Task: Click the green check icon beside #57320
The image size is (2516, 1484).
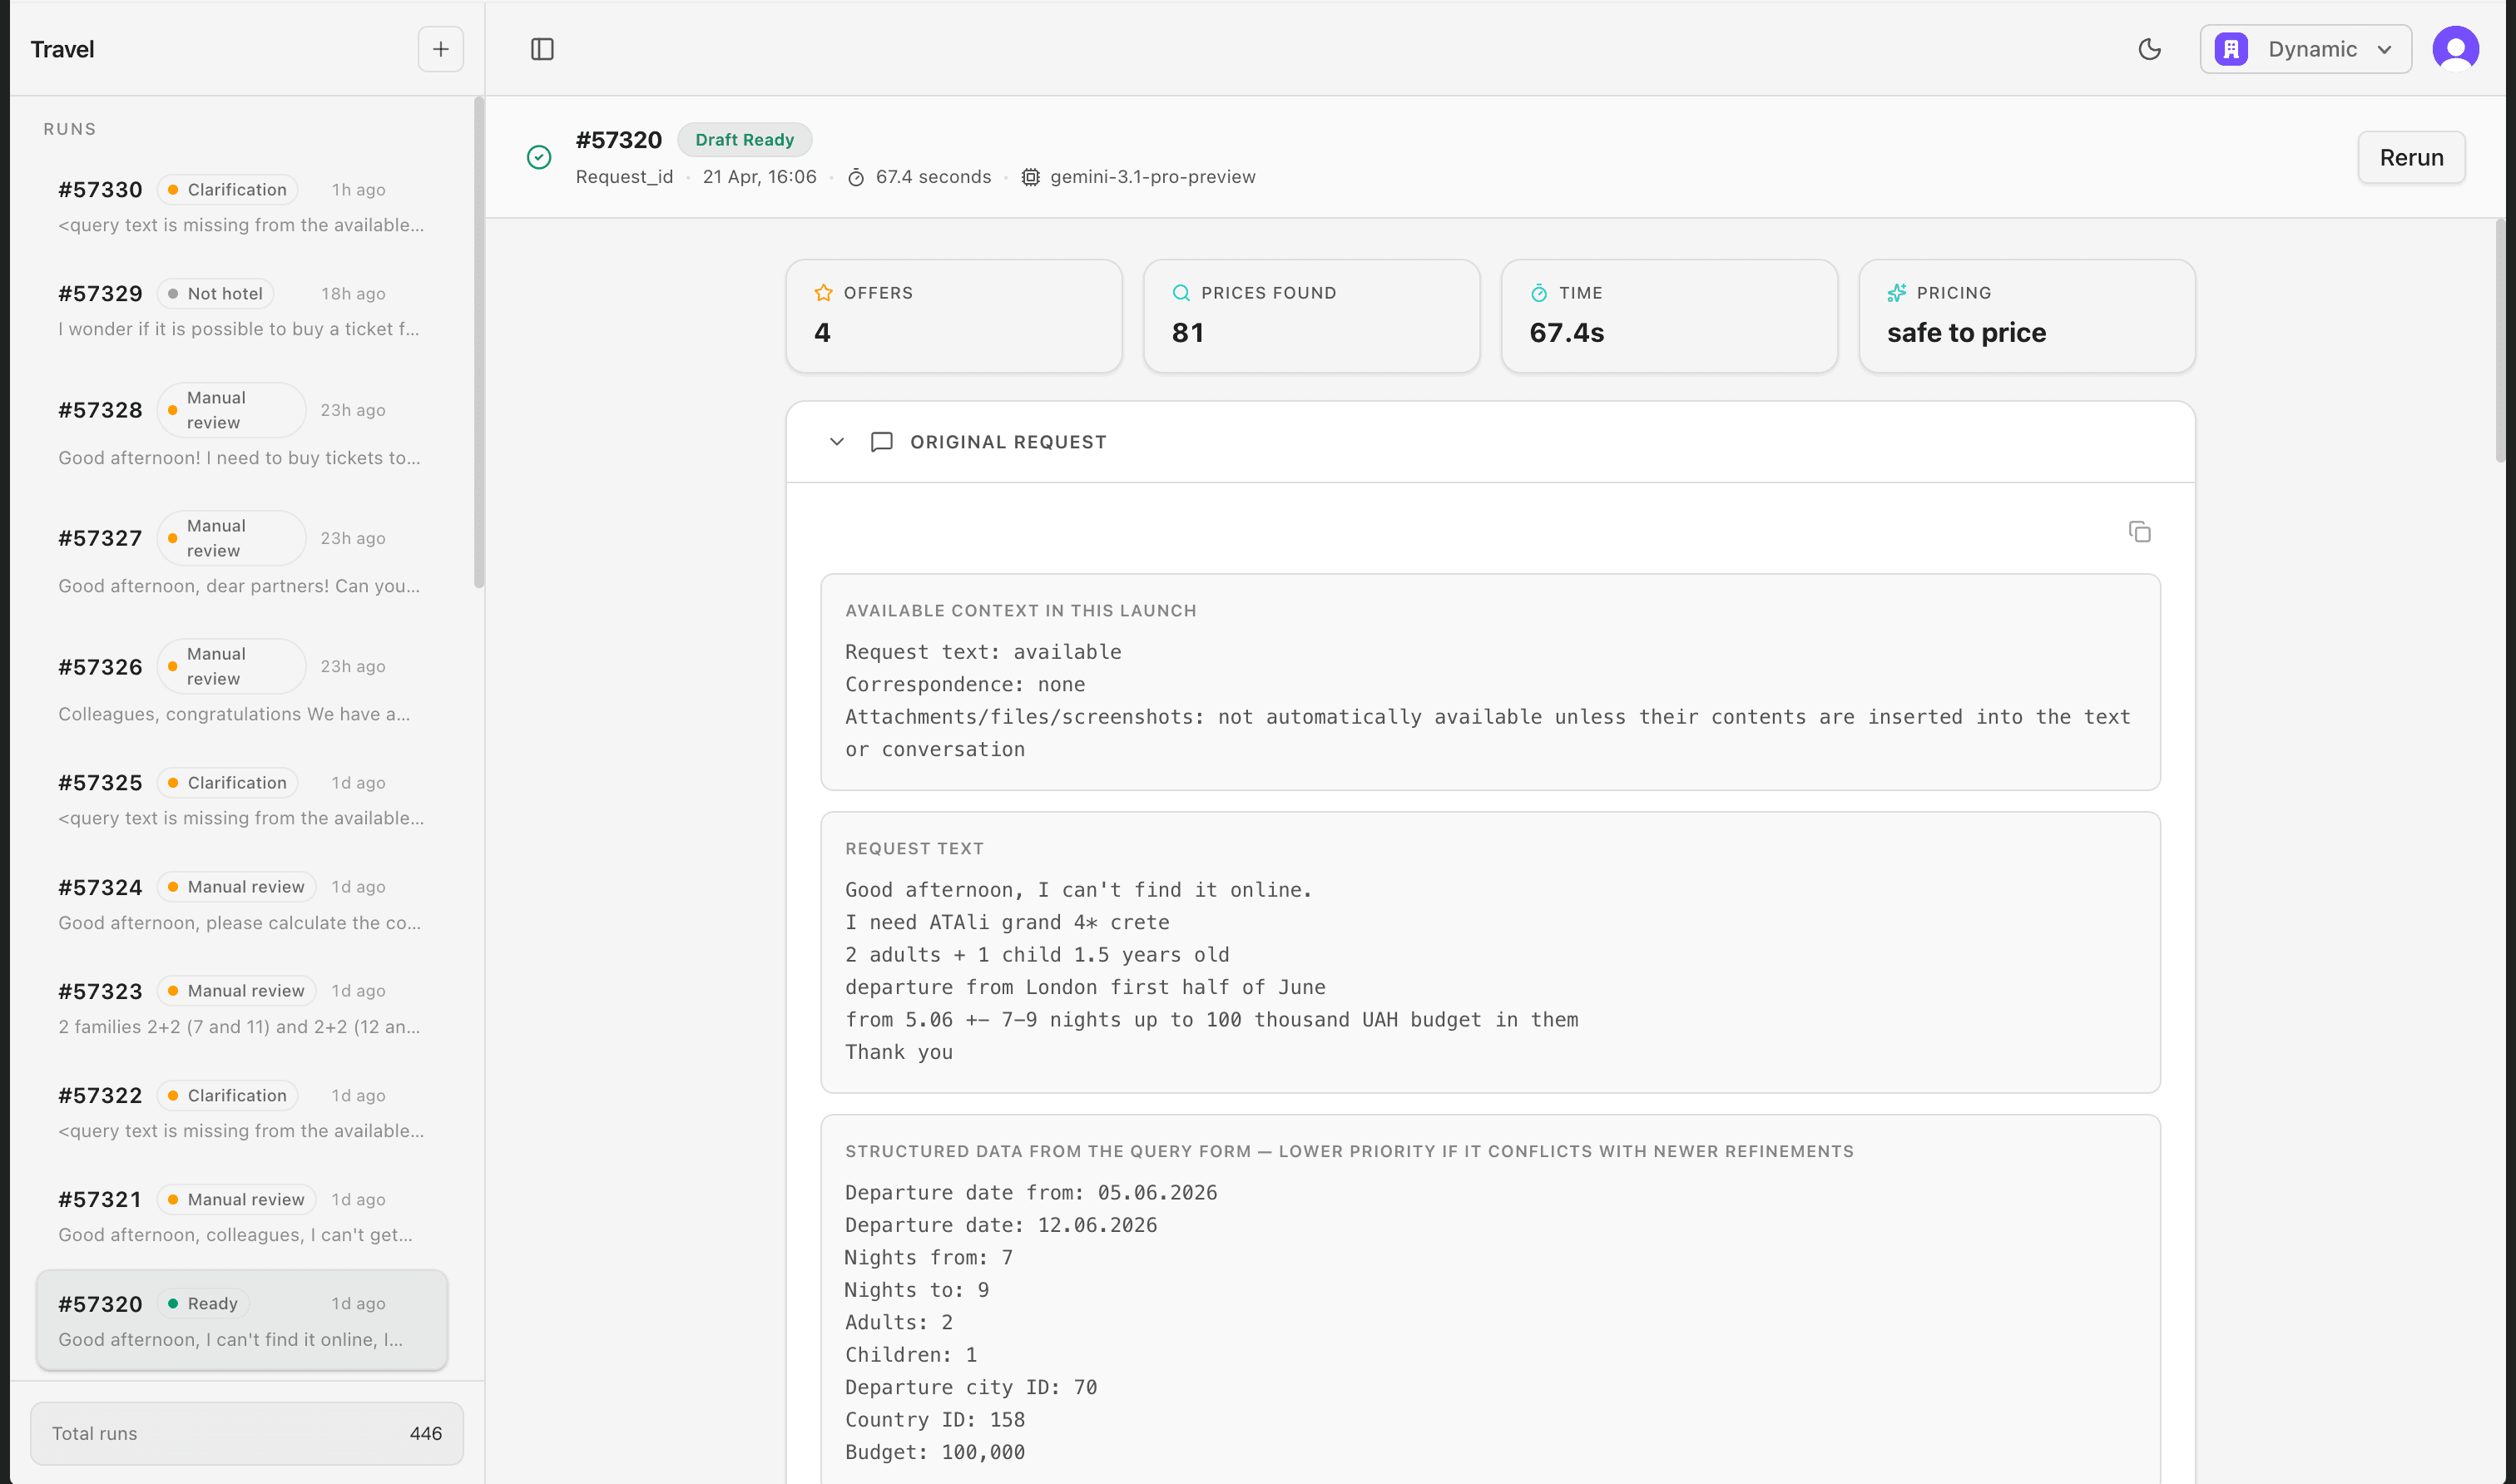Action: tap(538, 157)
